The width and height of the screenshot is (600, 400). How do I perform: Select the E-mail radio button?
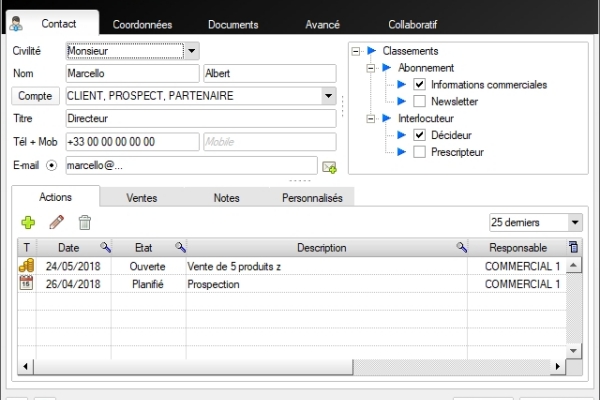pos(52,165)
